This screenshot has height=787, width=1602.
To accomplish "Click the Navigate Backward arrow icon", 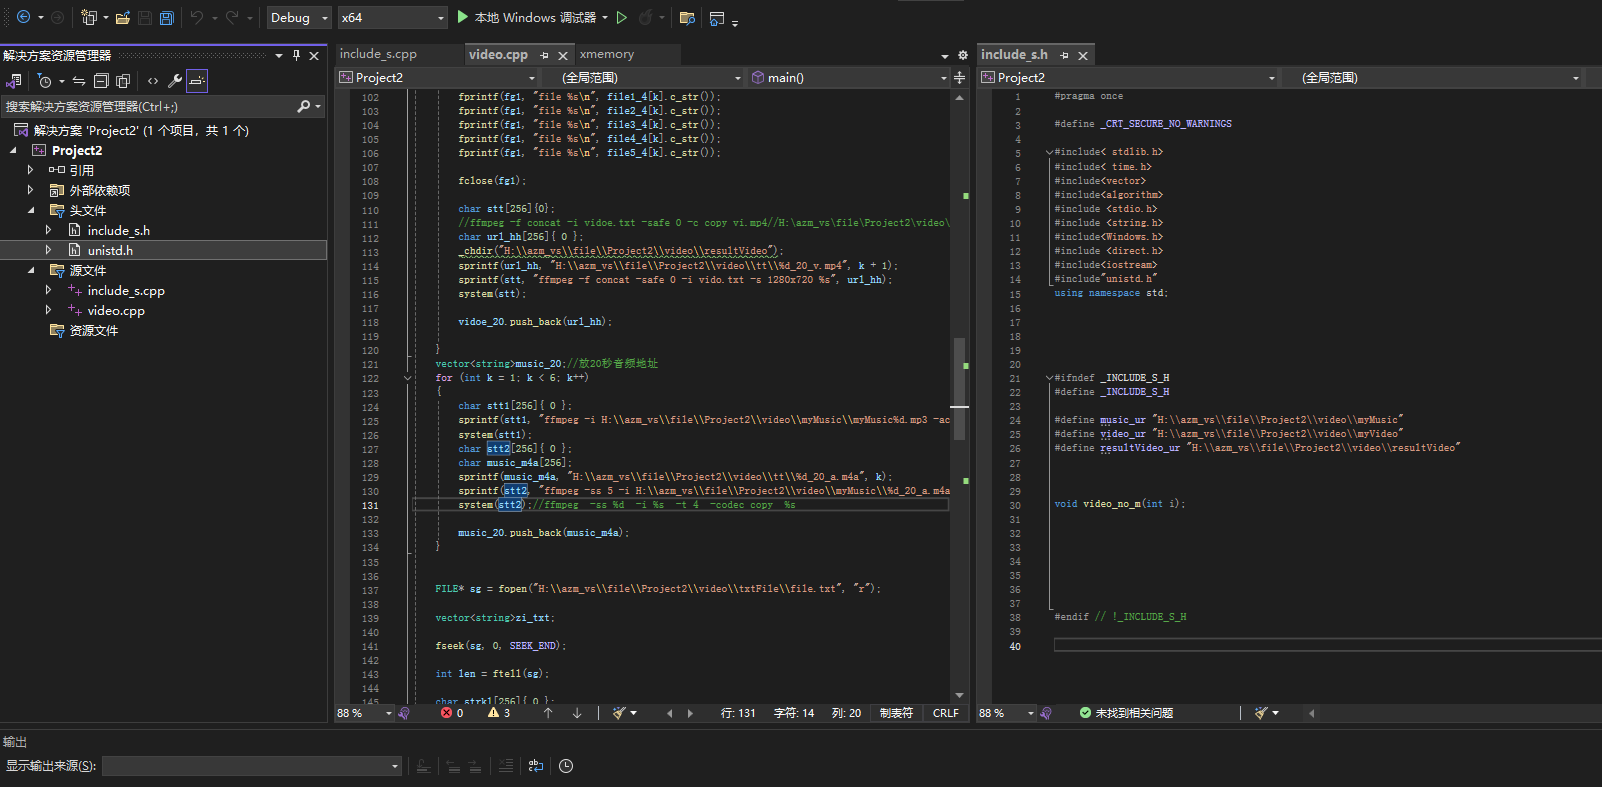I will [23, 17].
